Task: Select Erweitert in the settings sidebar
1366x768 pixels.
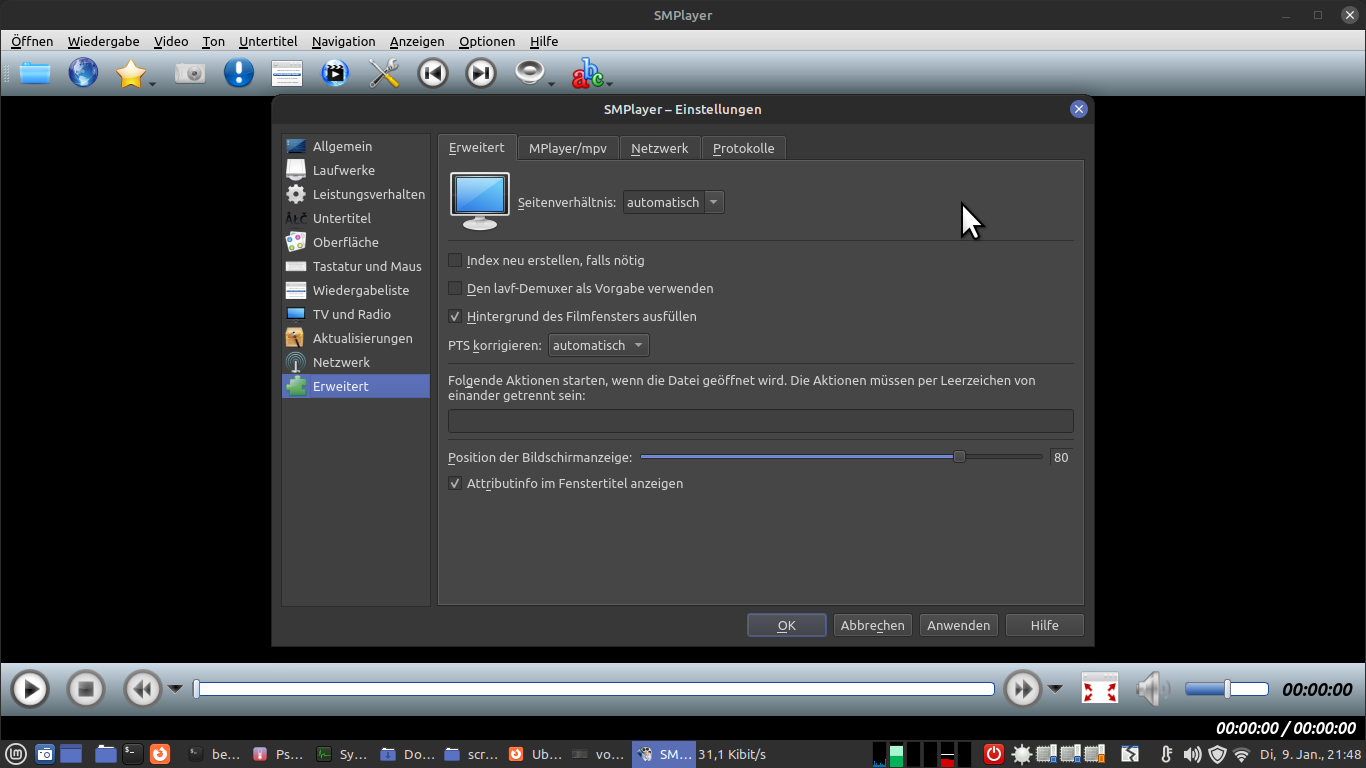Action: pos(356,386)
